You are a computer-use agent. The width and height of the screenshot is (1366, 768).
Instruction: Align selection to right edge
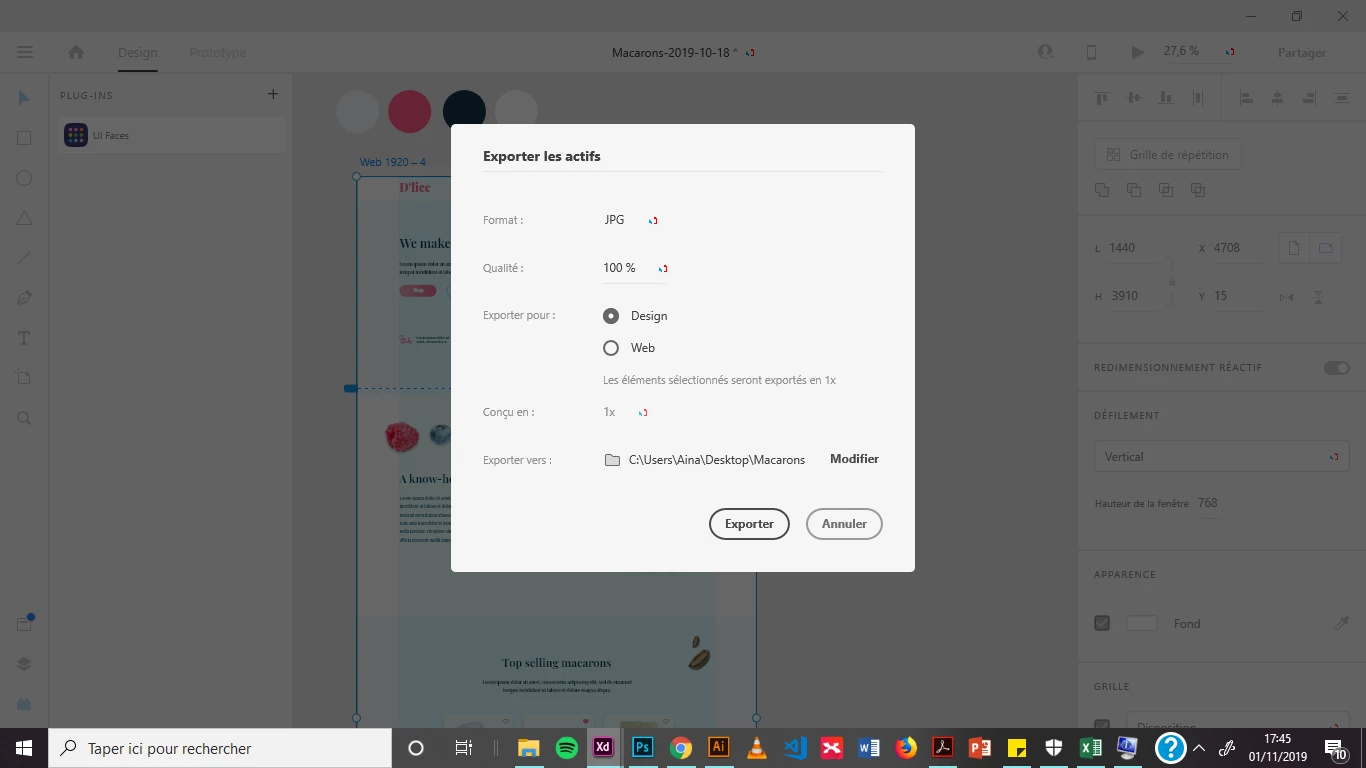pos(1310,98)
